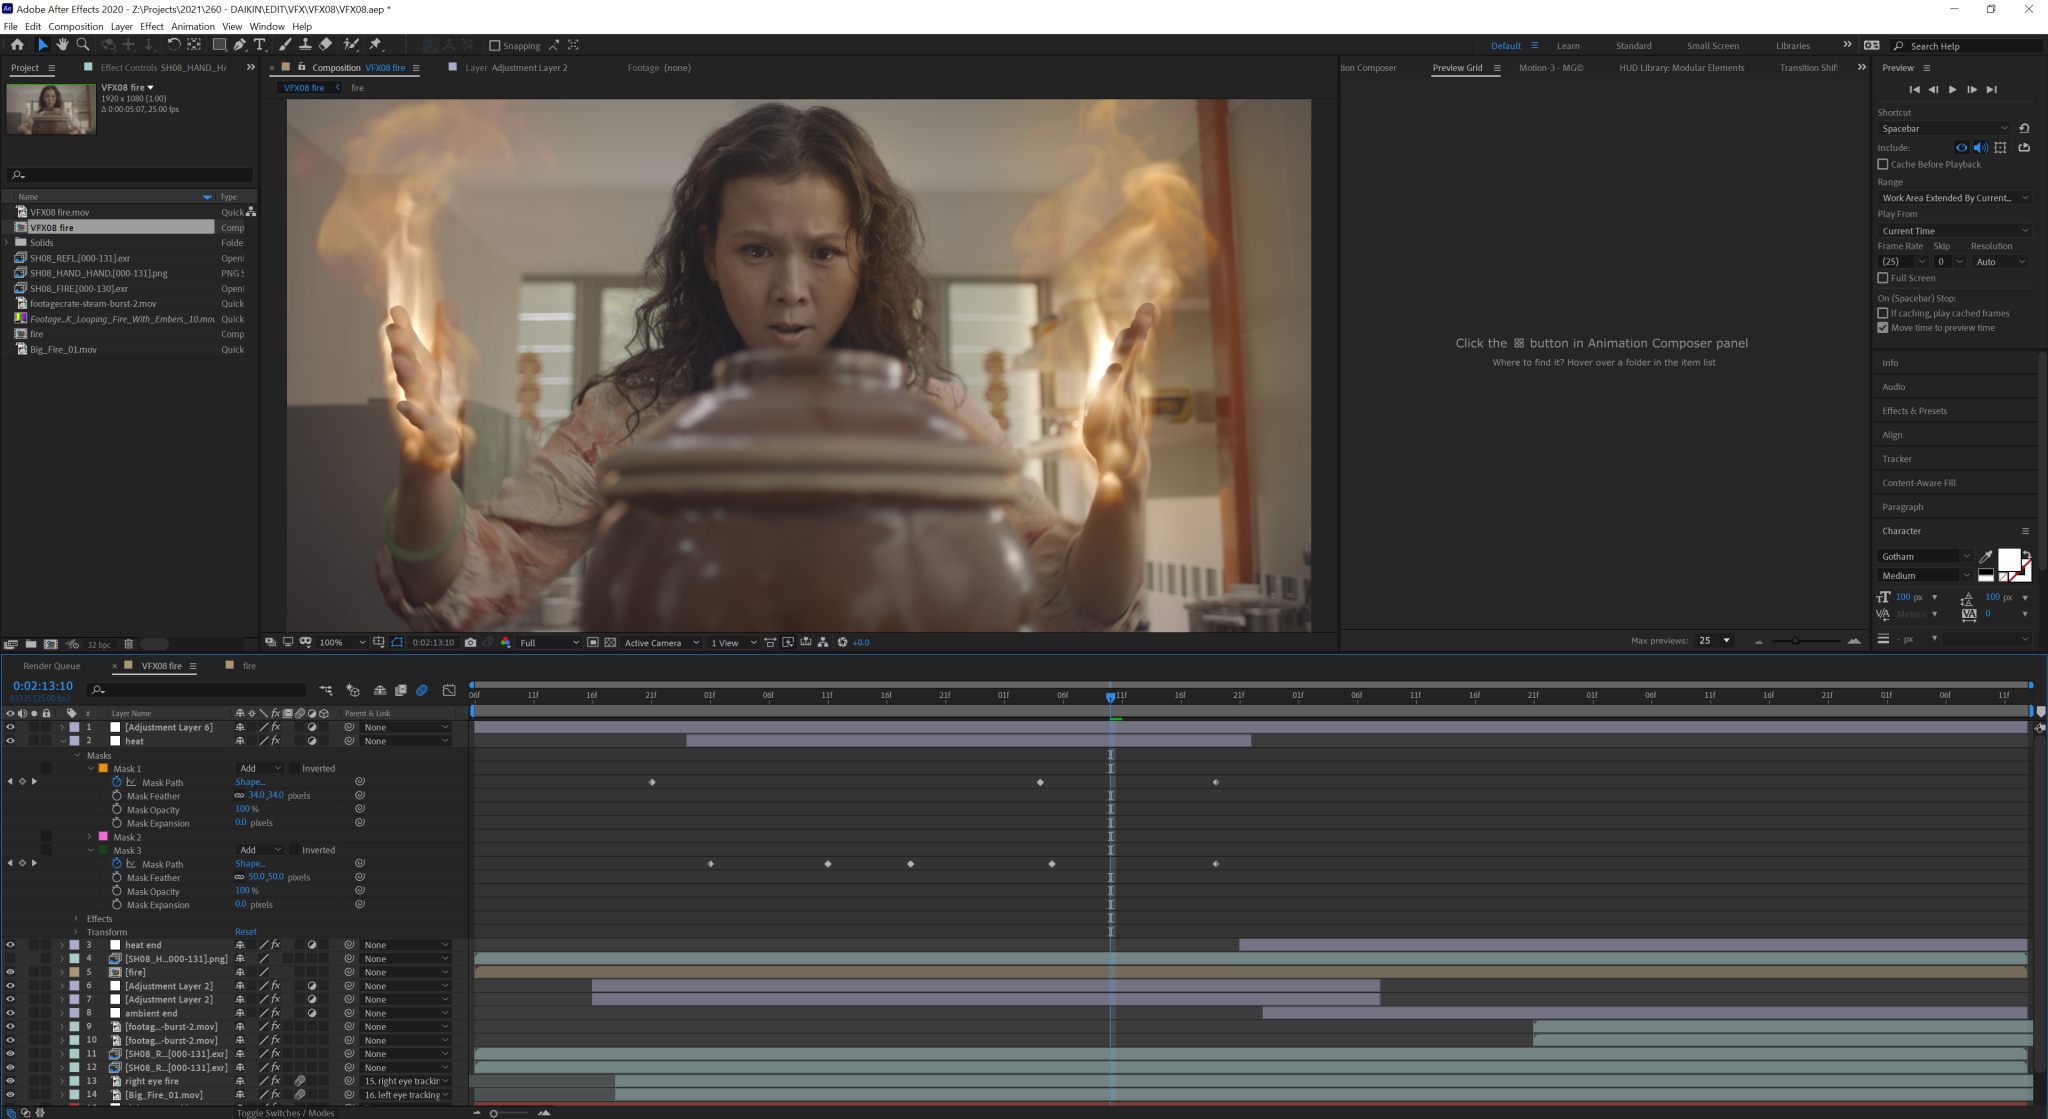Take a snapshot with the camera icon
Screen dimensions: 2048x1119
pos(470,643)
